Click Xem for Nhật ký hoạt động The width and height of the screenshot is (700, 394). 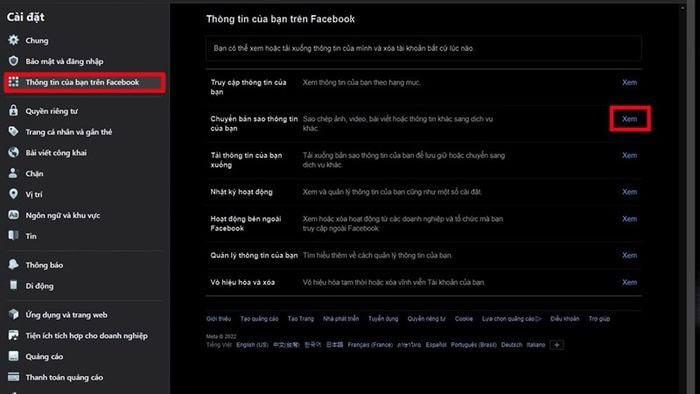point(629,192)
